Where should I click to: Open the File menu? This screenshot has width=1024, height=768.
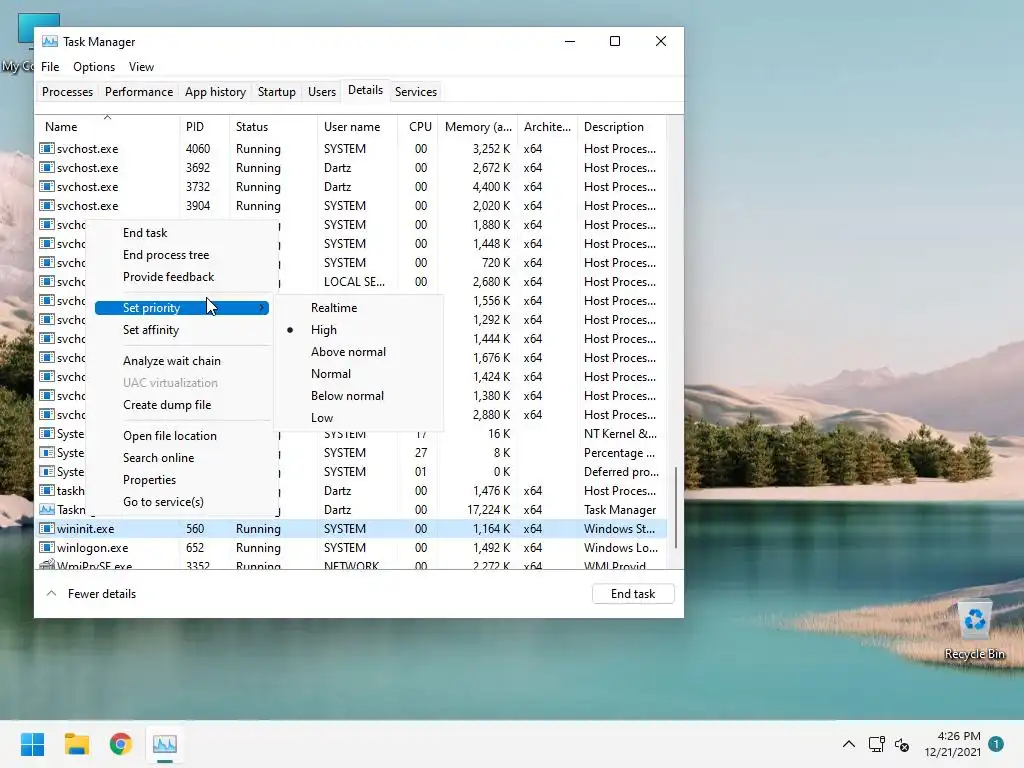pyautogui.click(x=50, y=67)
